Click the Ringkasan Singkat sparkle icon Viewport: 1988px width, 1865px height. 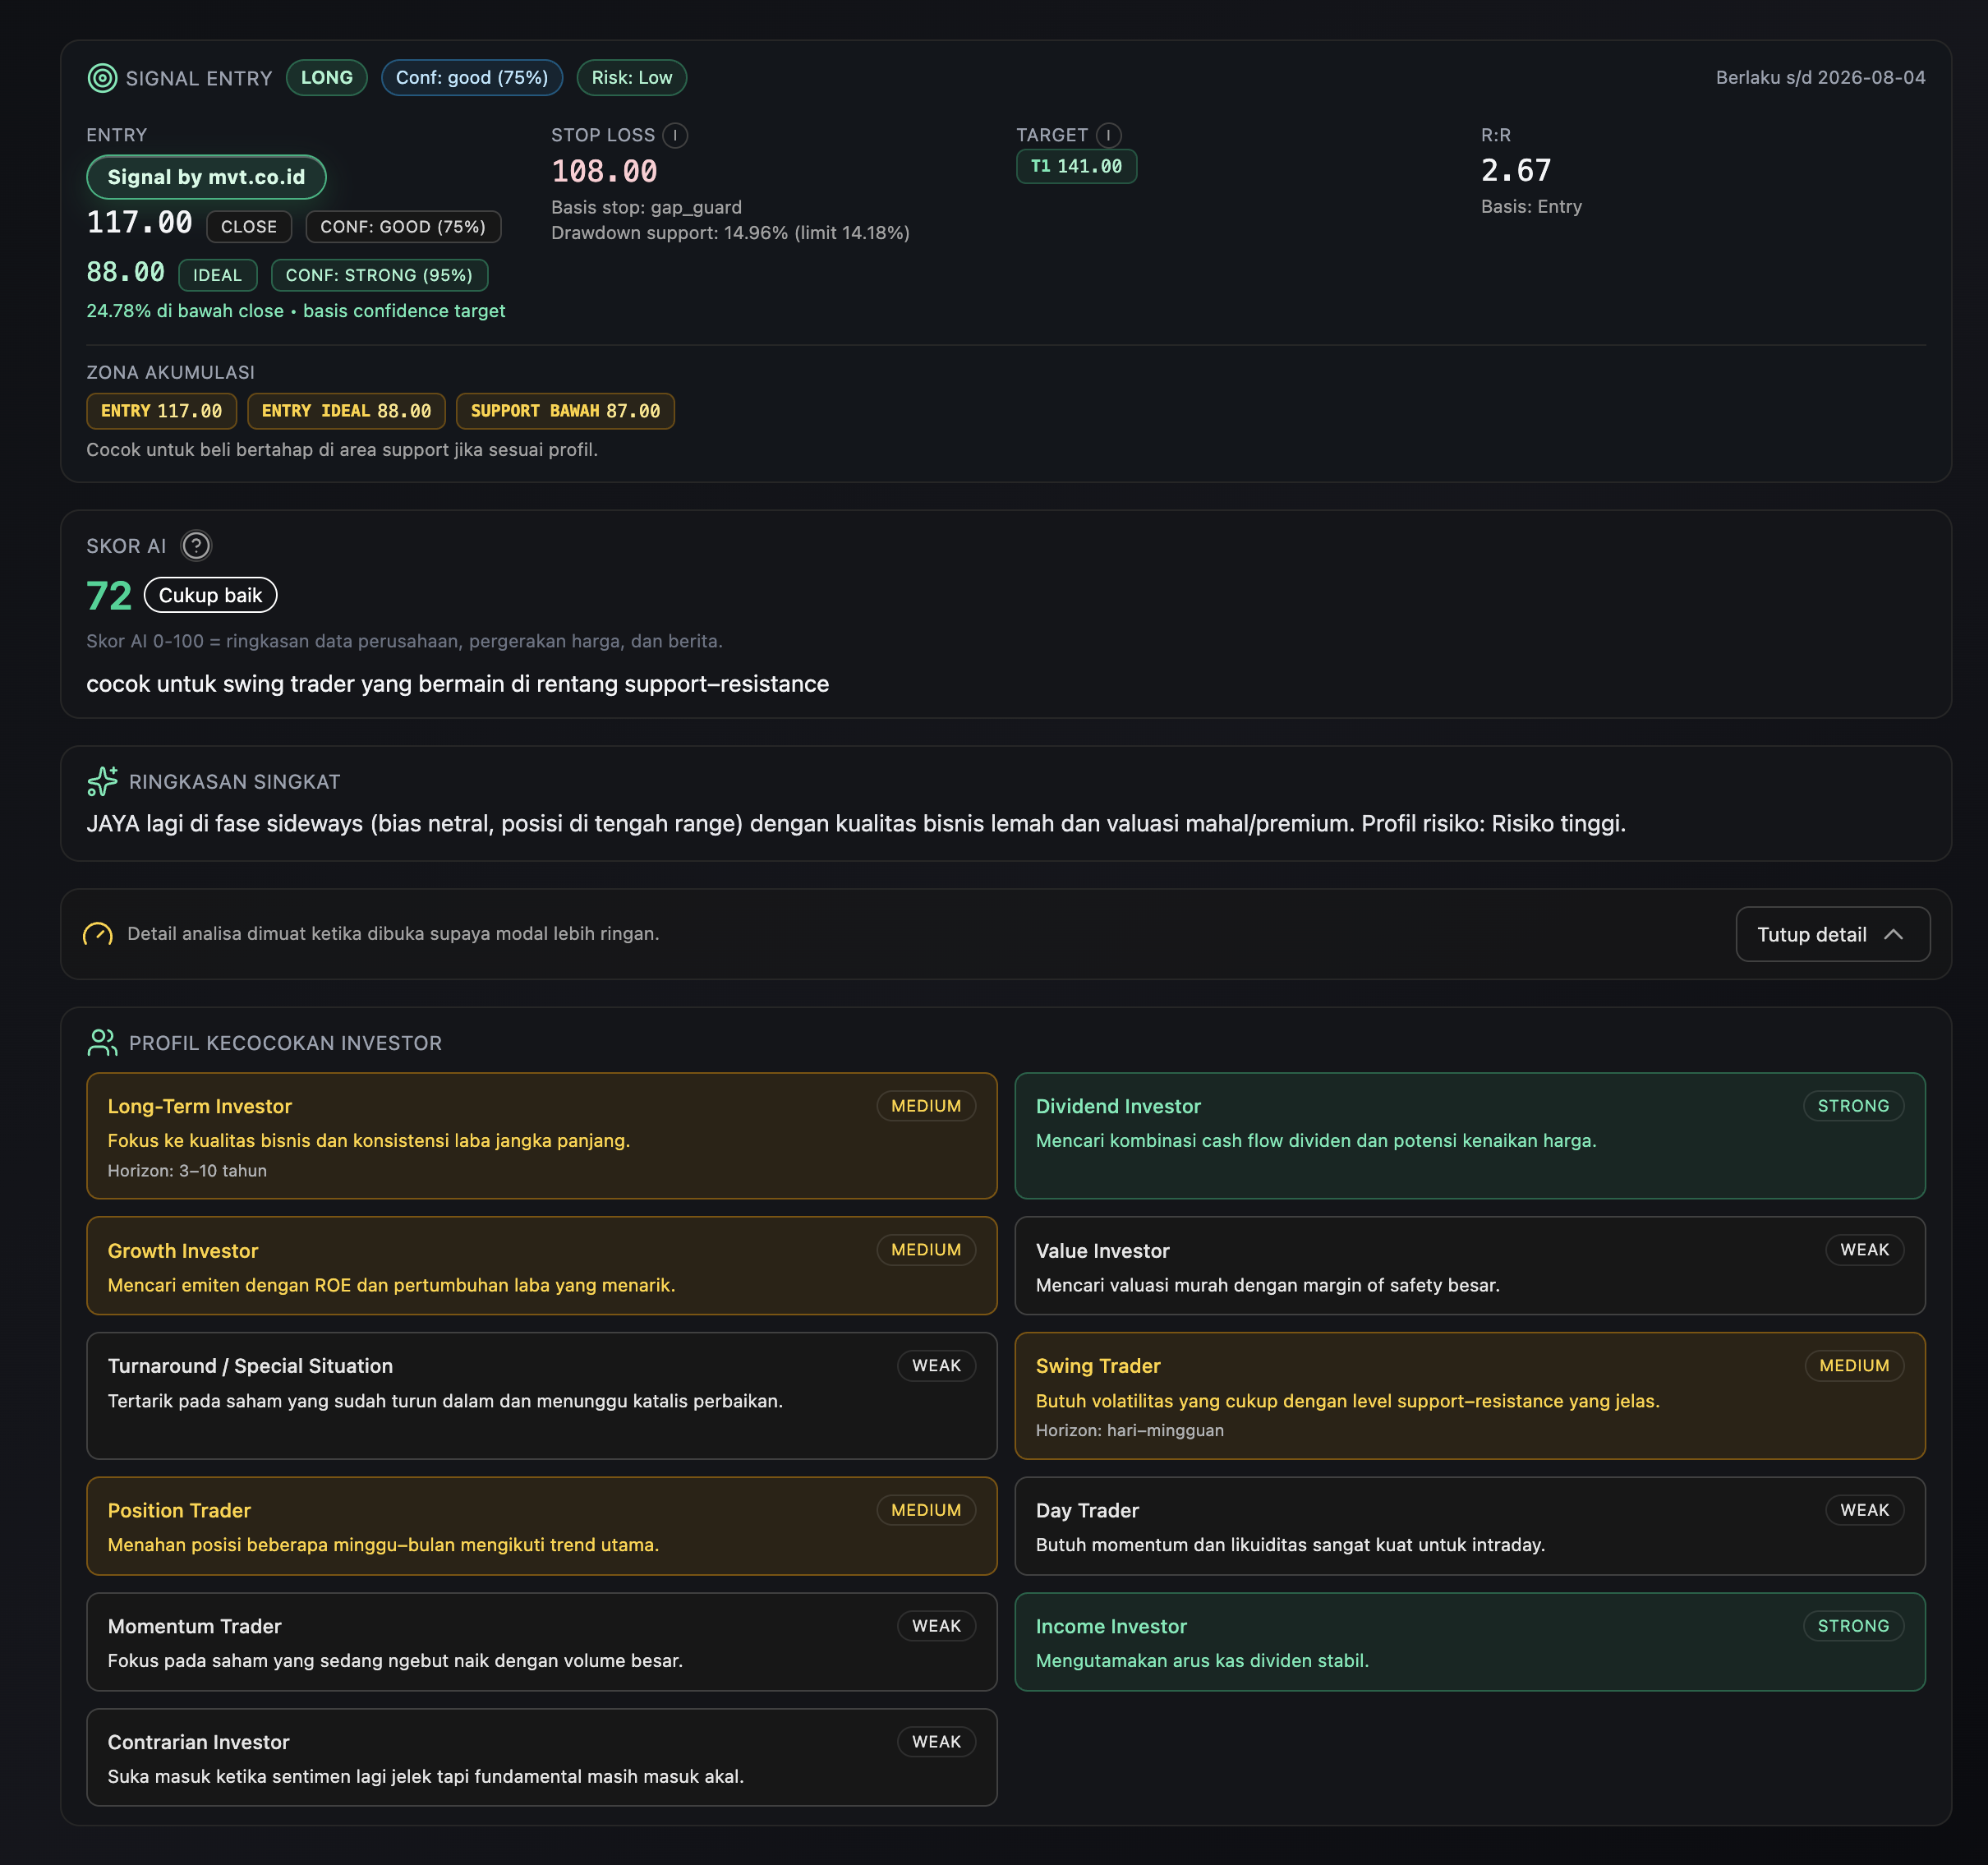coord(102,781)
